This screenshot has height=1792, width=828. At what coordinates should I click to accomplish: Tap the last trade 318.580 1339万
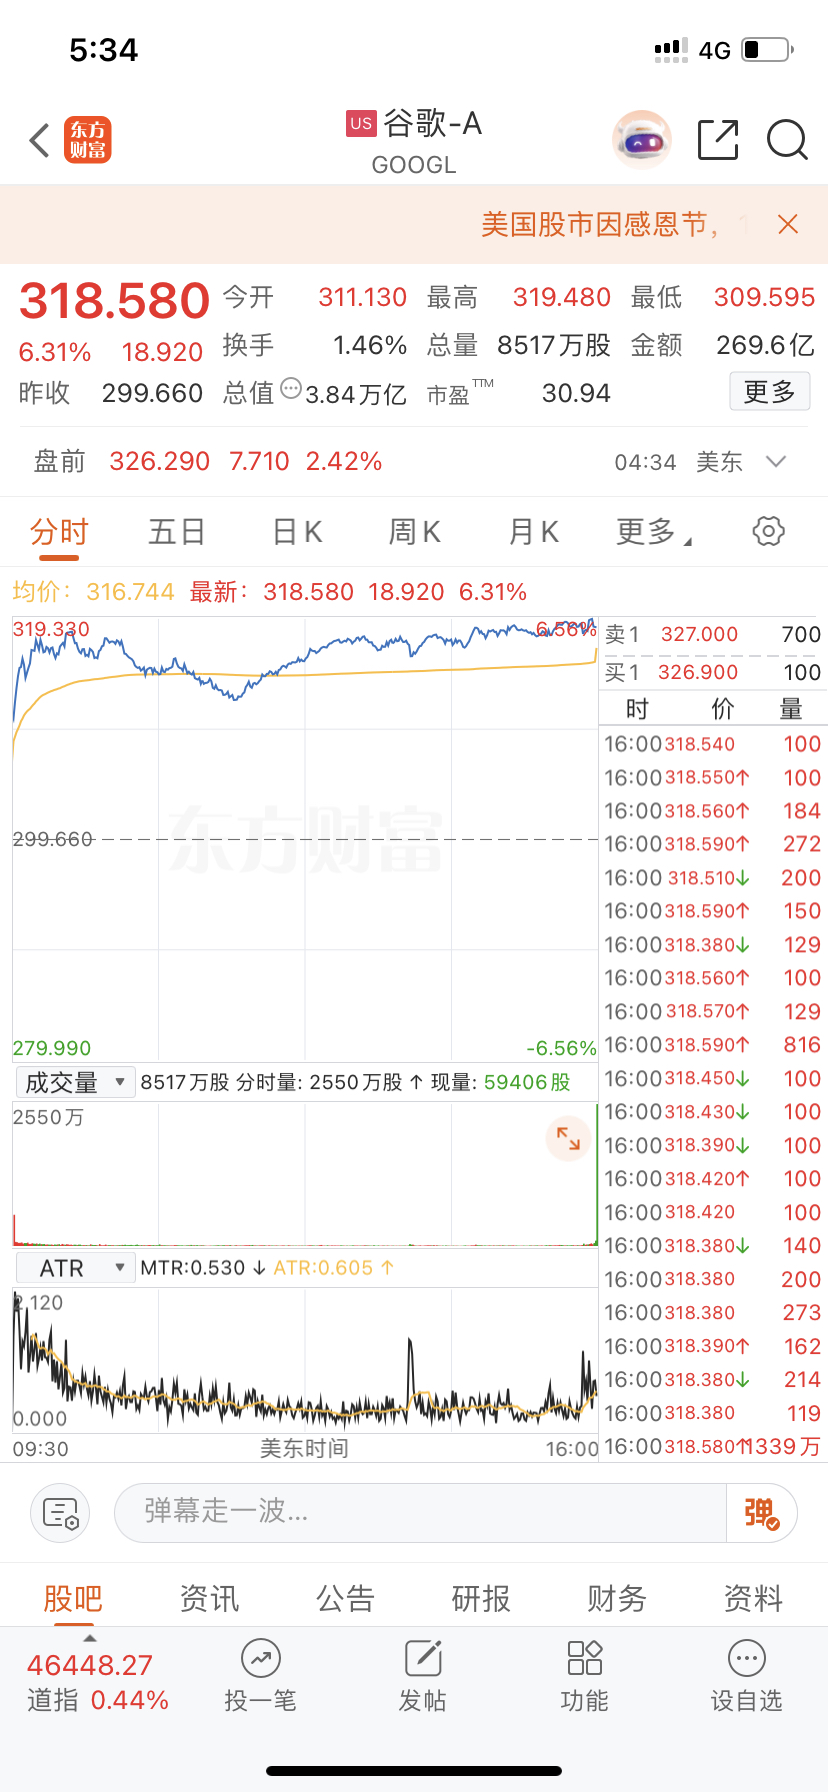pyautogui.click(x=713, y=1447)
